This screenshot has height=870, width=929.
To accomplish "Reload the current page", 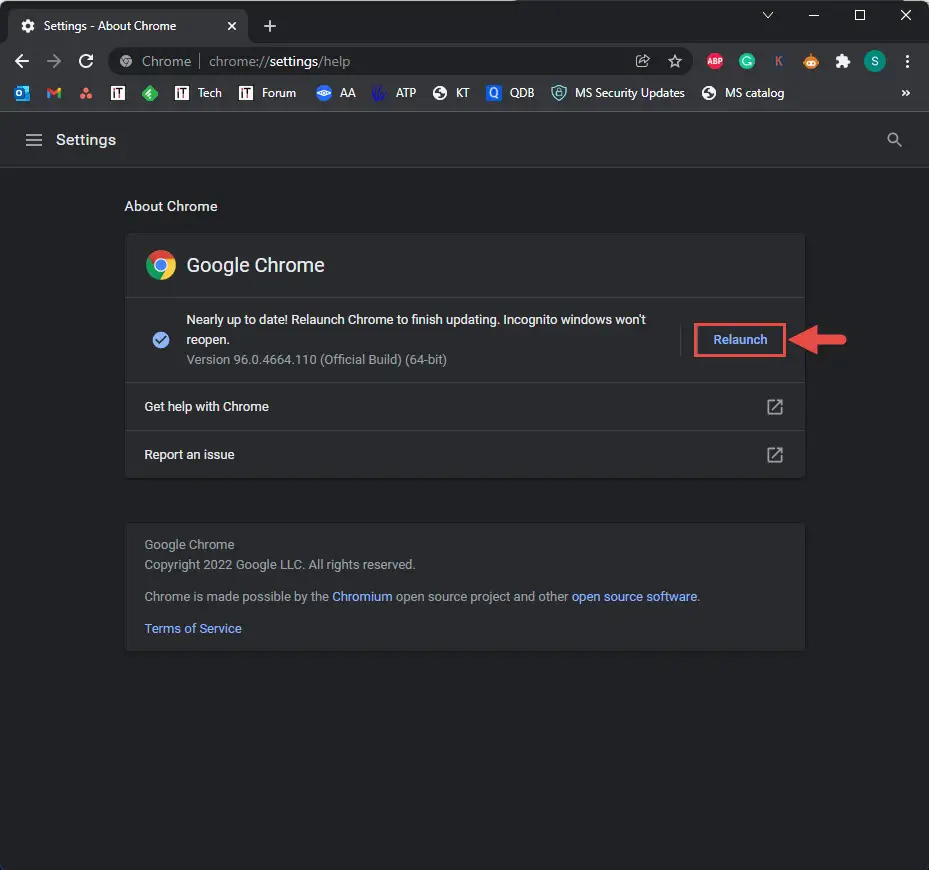I will (x=86, y=61).
